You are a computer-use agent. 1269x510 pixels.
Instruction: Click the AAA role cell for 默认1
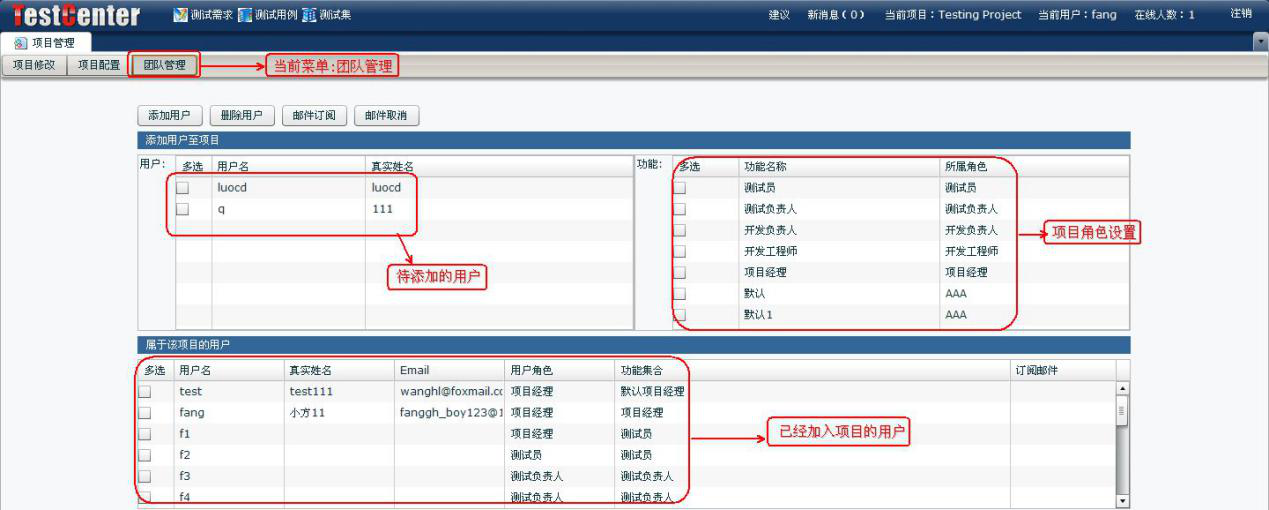click(x=956, y=315)
